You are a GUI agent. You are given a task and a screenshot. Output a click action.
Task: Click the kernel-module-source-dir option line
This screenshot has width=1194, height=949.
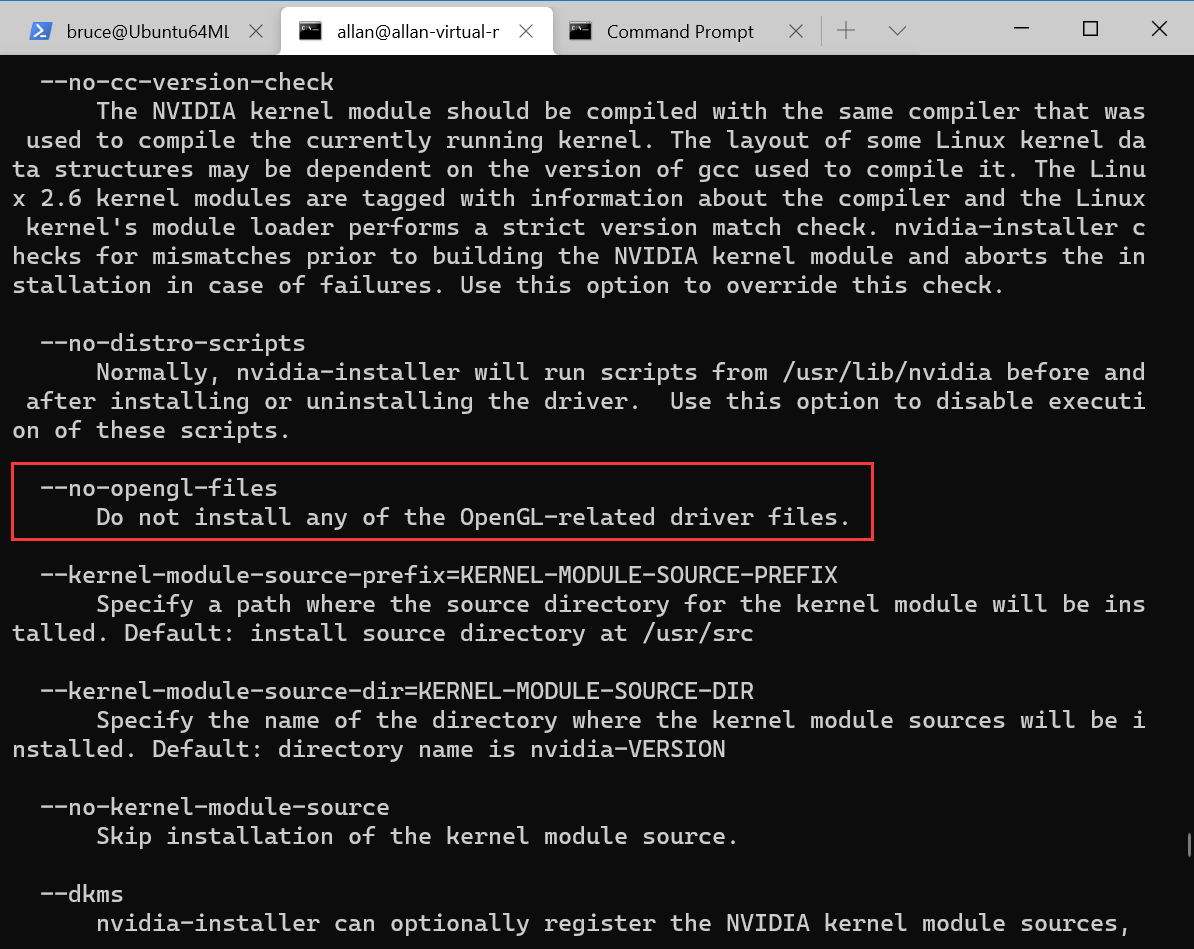tap(397, 691)
